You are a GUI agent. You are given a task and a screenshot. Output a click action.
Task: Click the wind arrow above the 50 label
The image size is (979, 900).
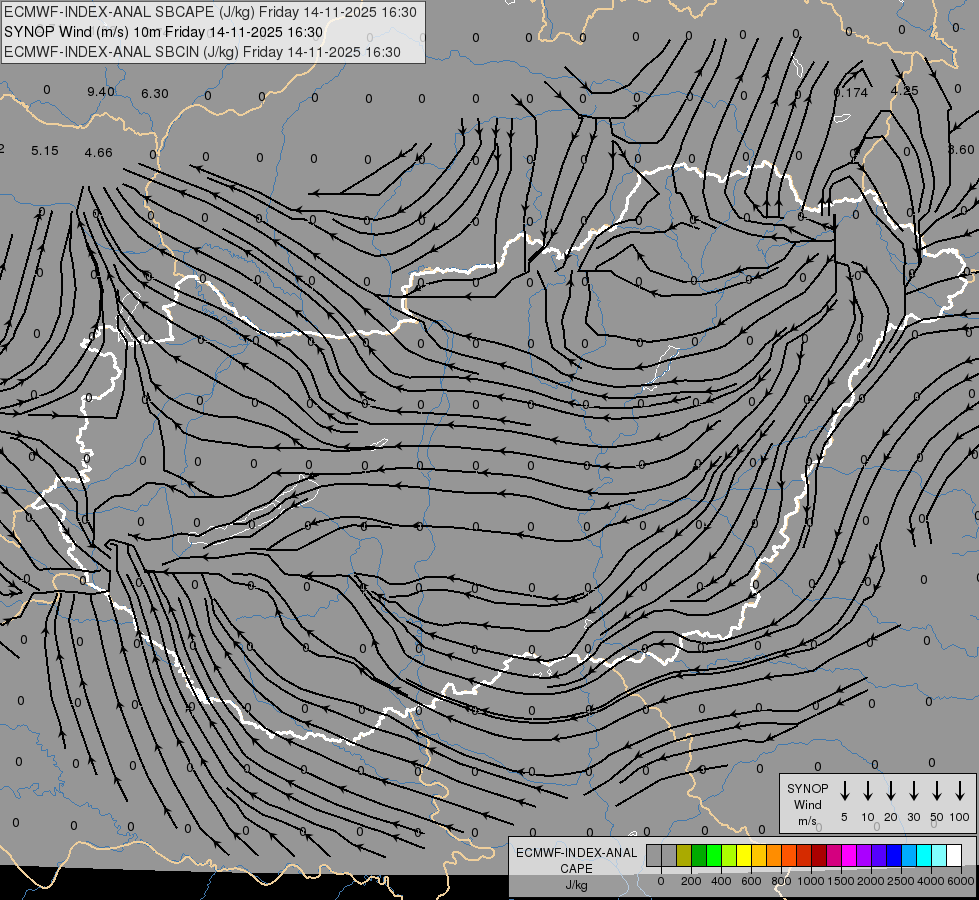coord(937,790)
